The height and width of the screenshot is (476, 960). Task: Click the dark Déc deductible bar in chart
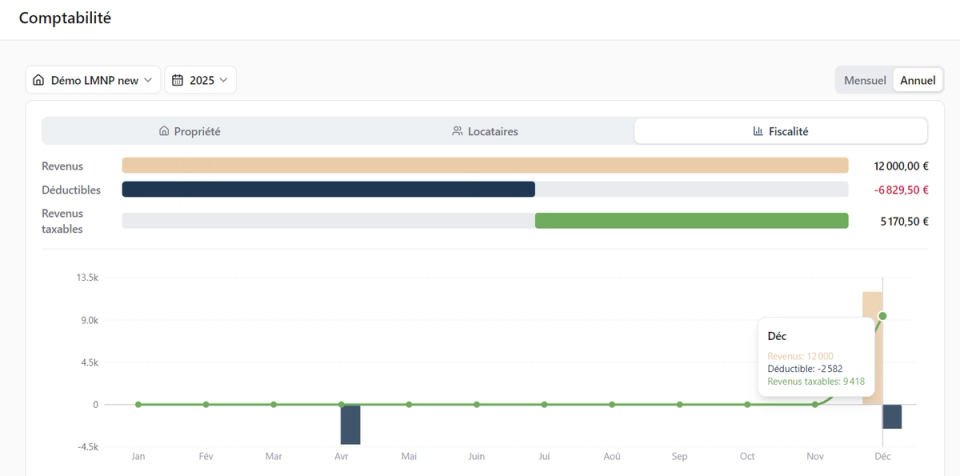point(892,417)
